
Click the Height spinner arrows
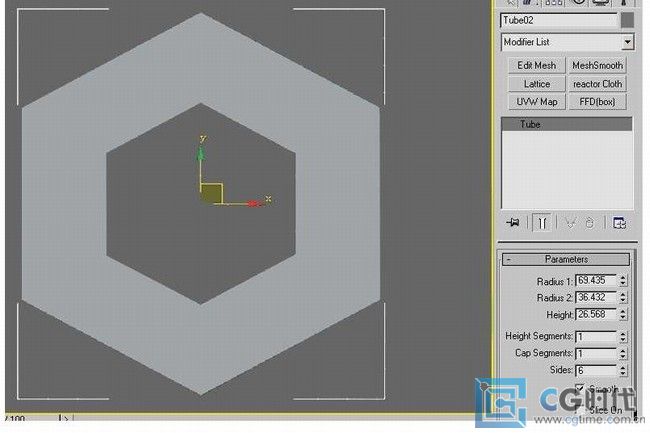tap(623, 314)
